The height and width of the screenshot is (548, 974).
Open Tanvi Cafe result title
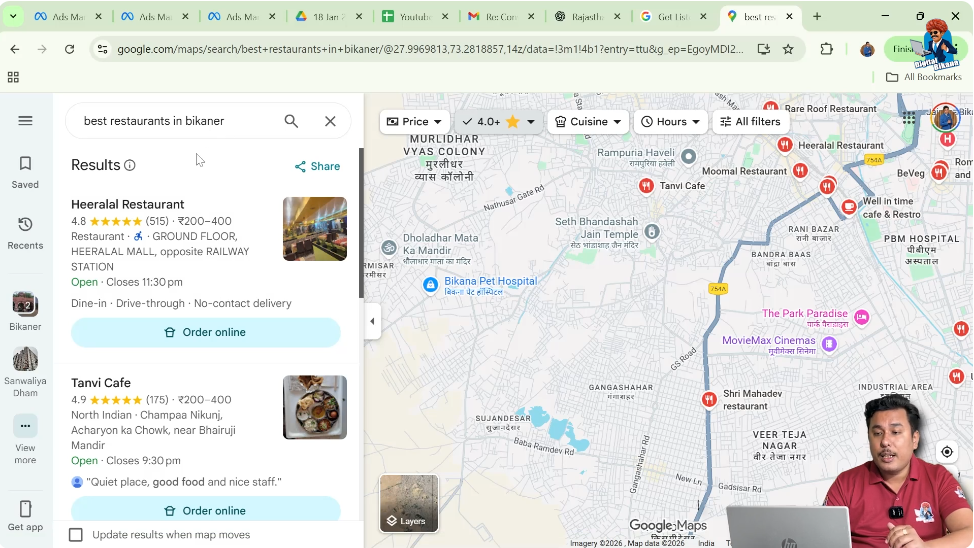click(101, 383)
